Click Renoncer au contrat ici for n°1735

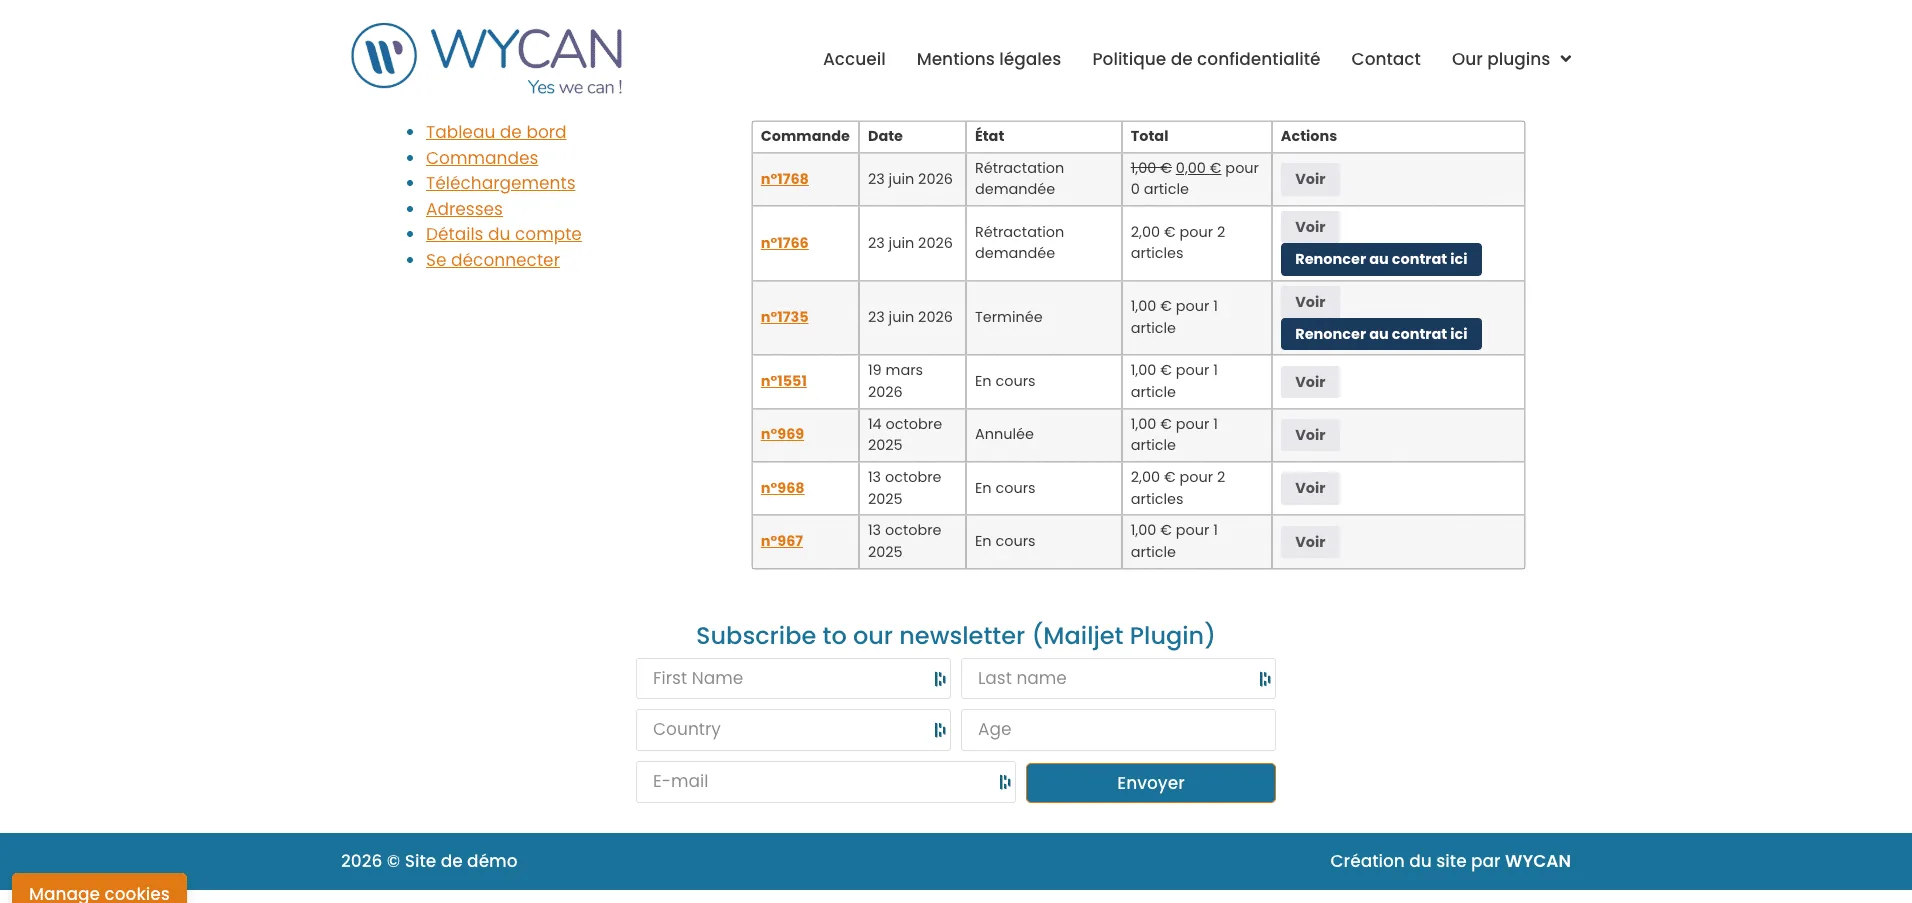point(1381,334)
